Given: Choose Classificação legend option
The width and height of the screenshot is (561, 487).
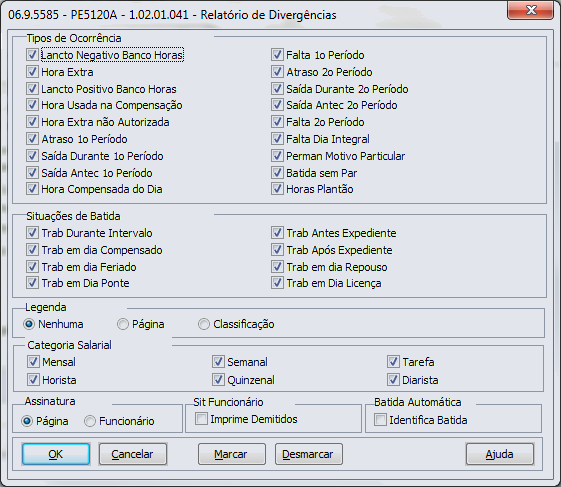Looking at the screenshot, I should 204,324.
